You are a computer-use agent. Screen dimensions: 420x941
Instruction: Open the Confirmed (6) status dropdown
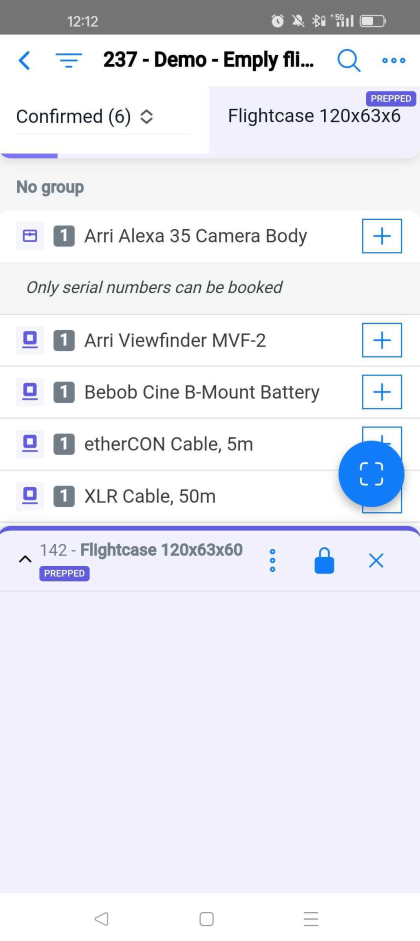tap(85, 116)
